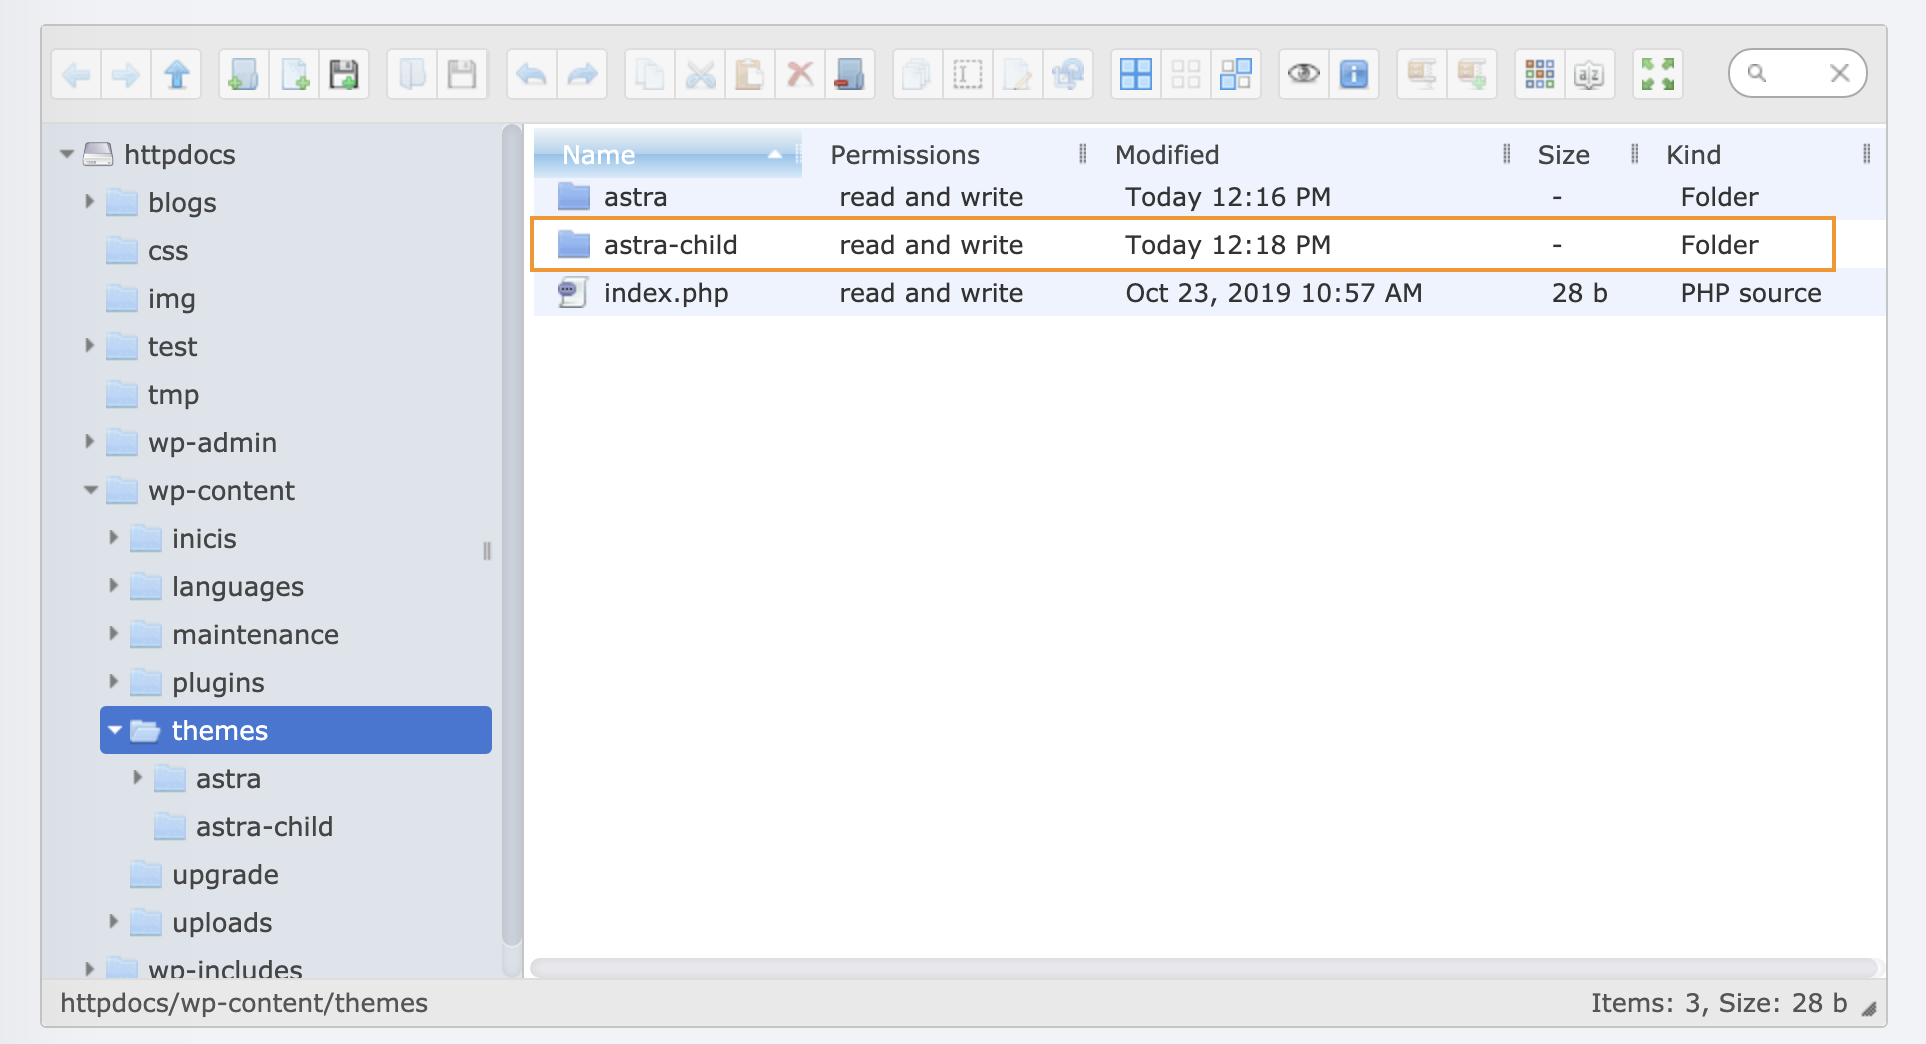Create a new empty file
This screenshot has height=1044, width=1926.
[x=294, y=74]
